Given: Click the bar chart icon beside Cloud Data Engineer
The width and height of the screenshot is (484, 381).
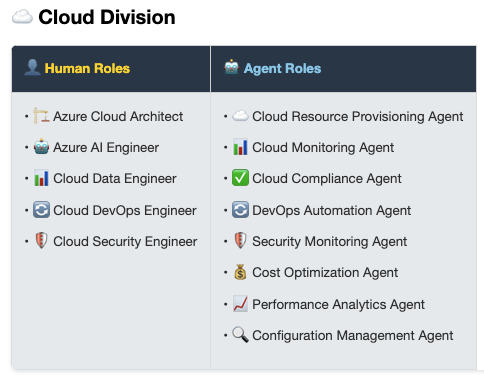Looking at the screenshot, I should point(41,178).
